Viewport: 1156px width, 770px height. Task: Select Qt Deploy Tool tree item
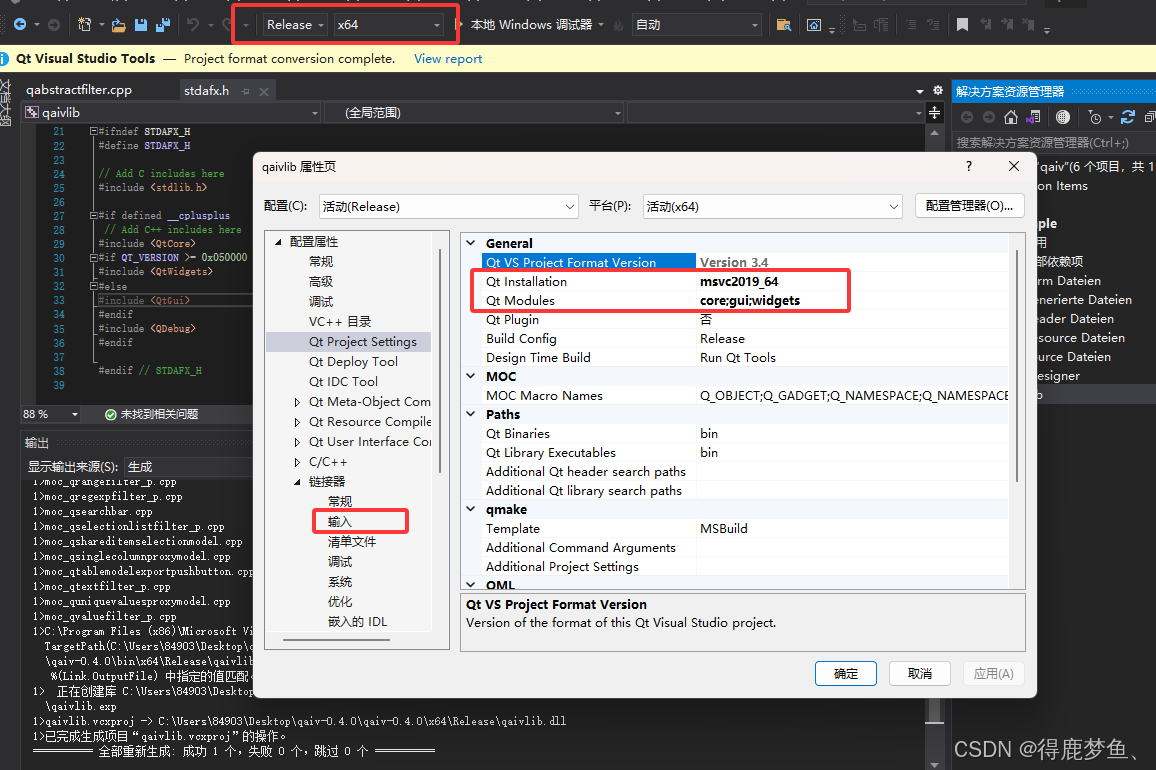click(353, 361)
